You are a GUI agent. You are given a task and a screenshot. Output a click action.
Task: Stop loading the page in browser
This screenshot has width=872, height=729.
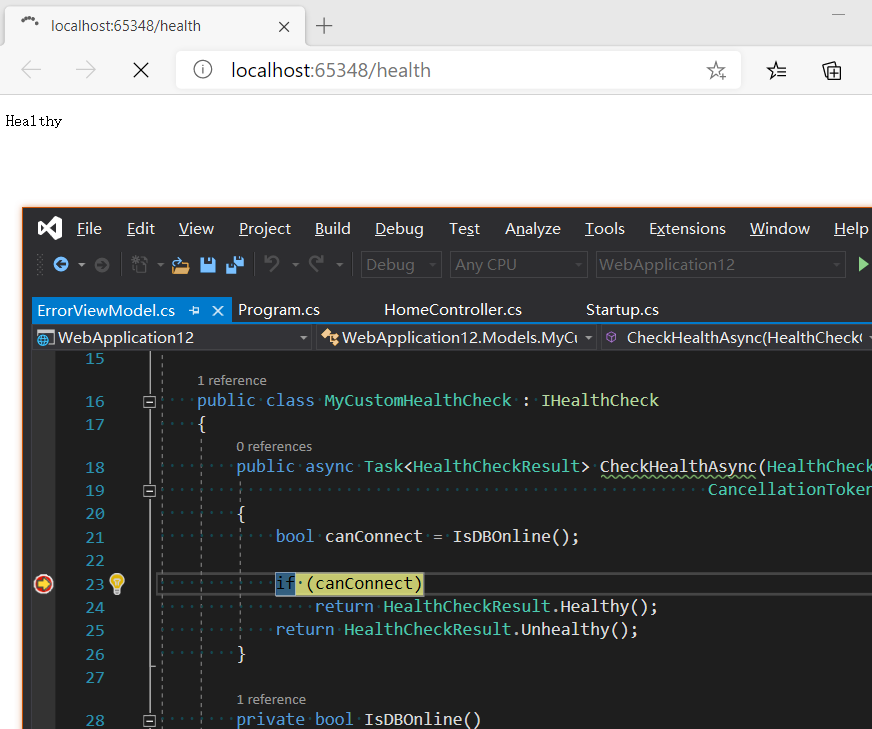click(x=141, y=70)
